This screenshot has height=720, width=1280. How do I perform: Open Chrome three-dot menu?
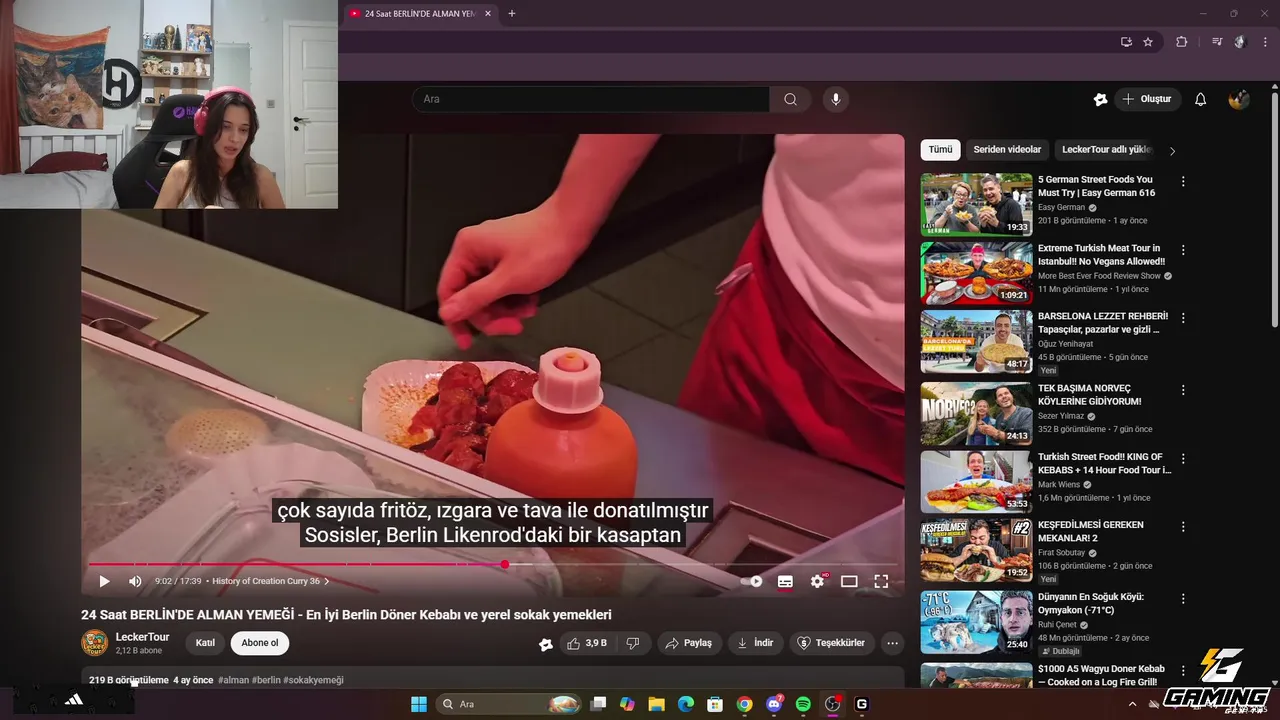tap(1265, 42)
